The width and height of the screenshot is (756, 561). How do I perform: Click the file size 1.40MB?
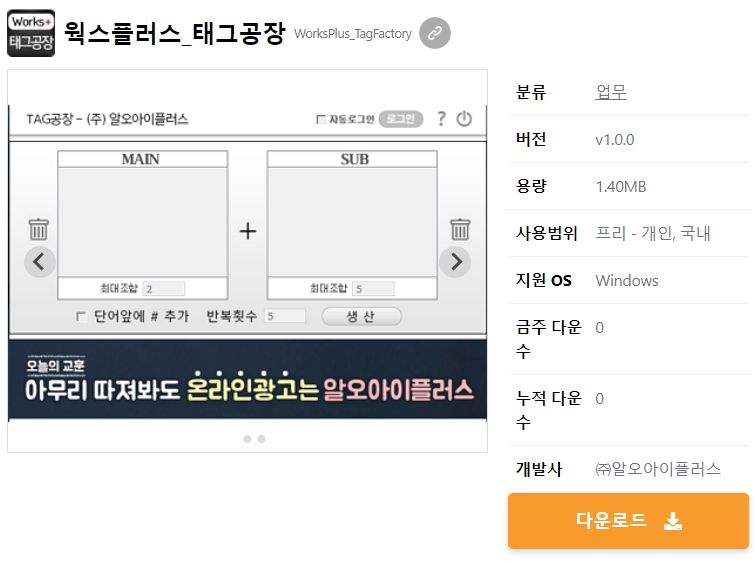tap(621, 187)
